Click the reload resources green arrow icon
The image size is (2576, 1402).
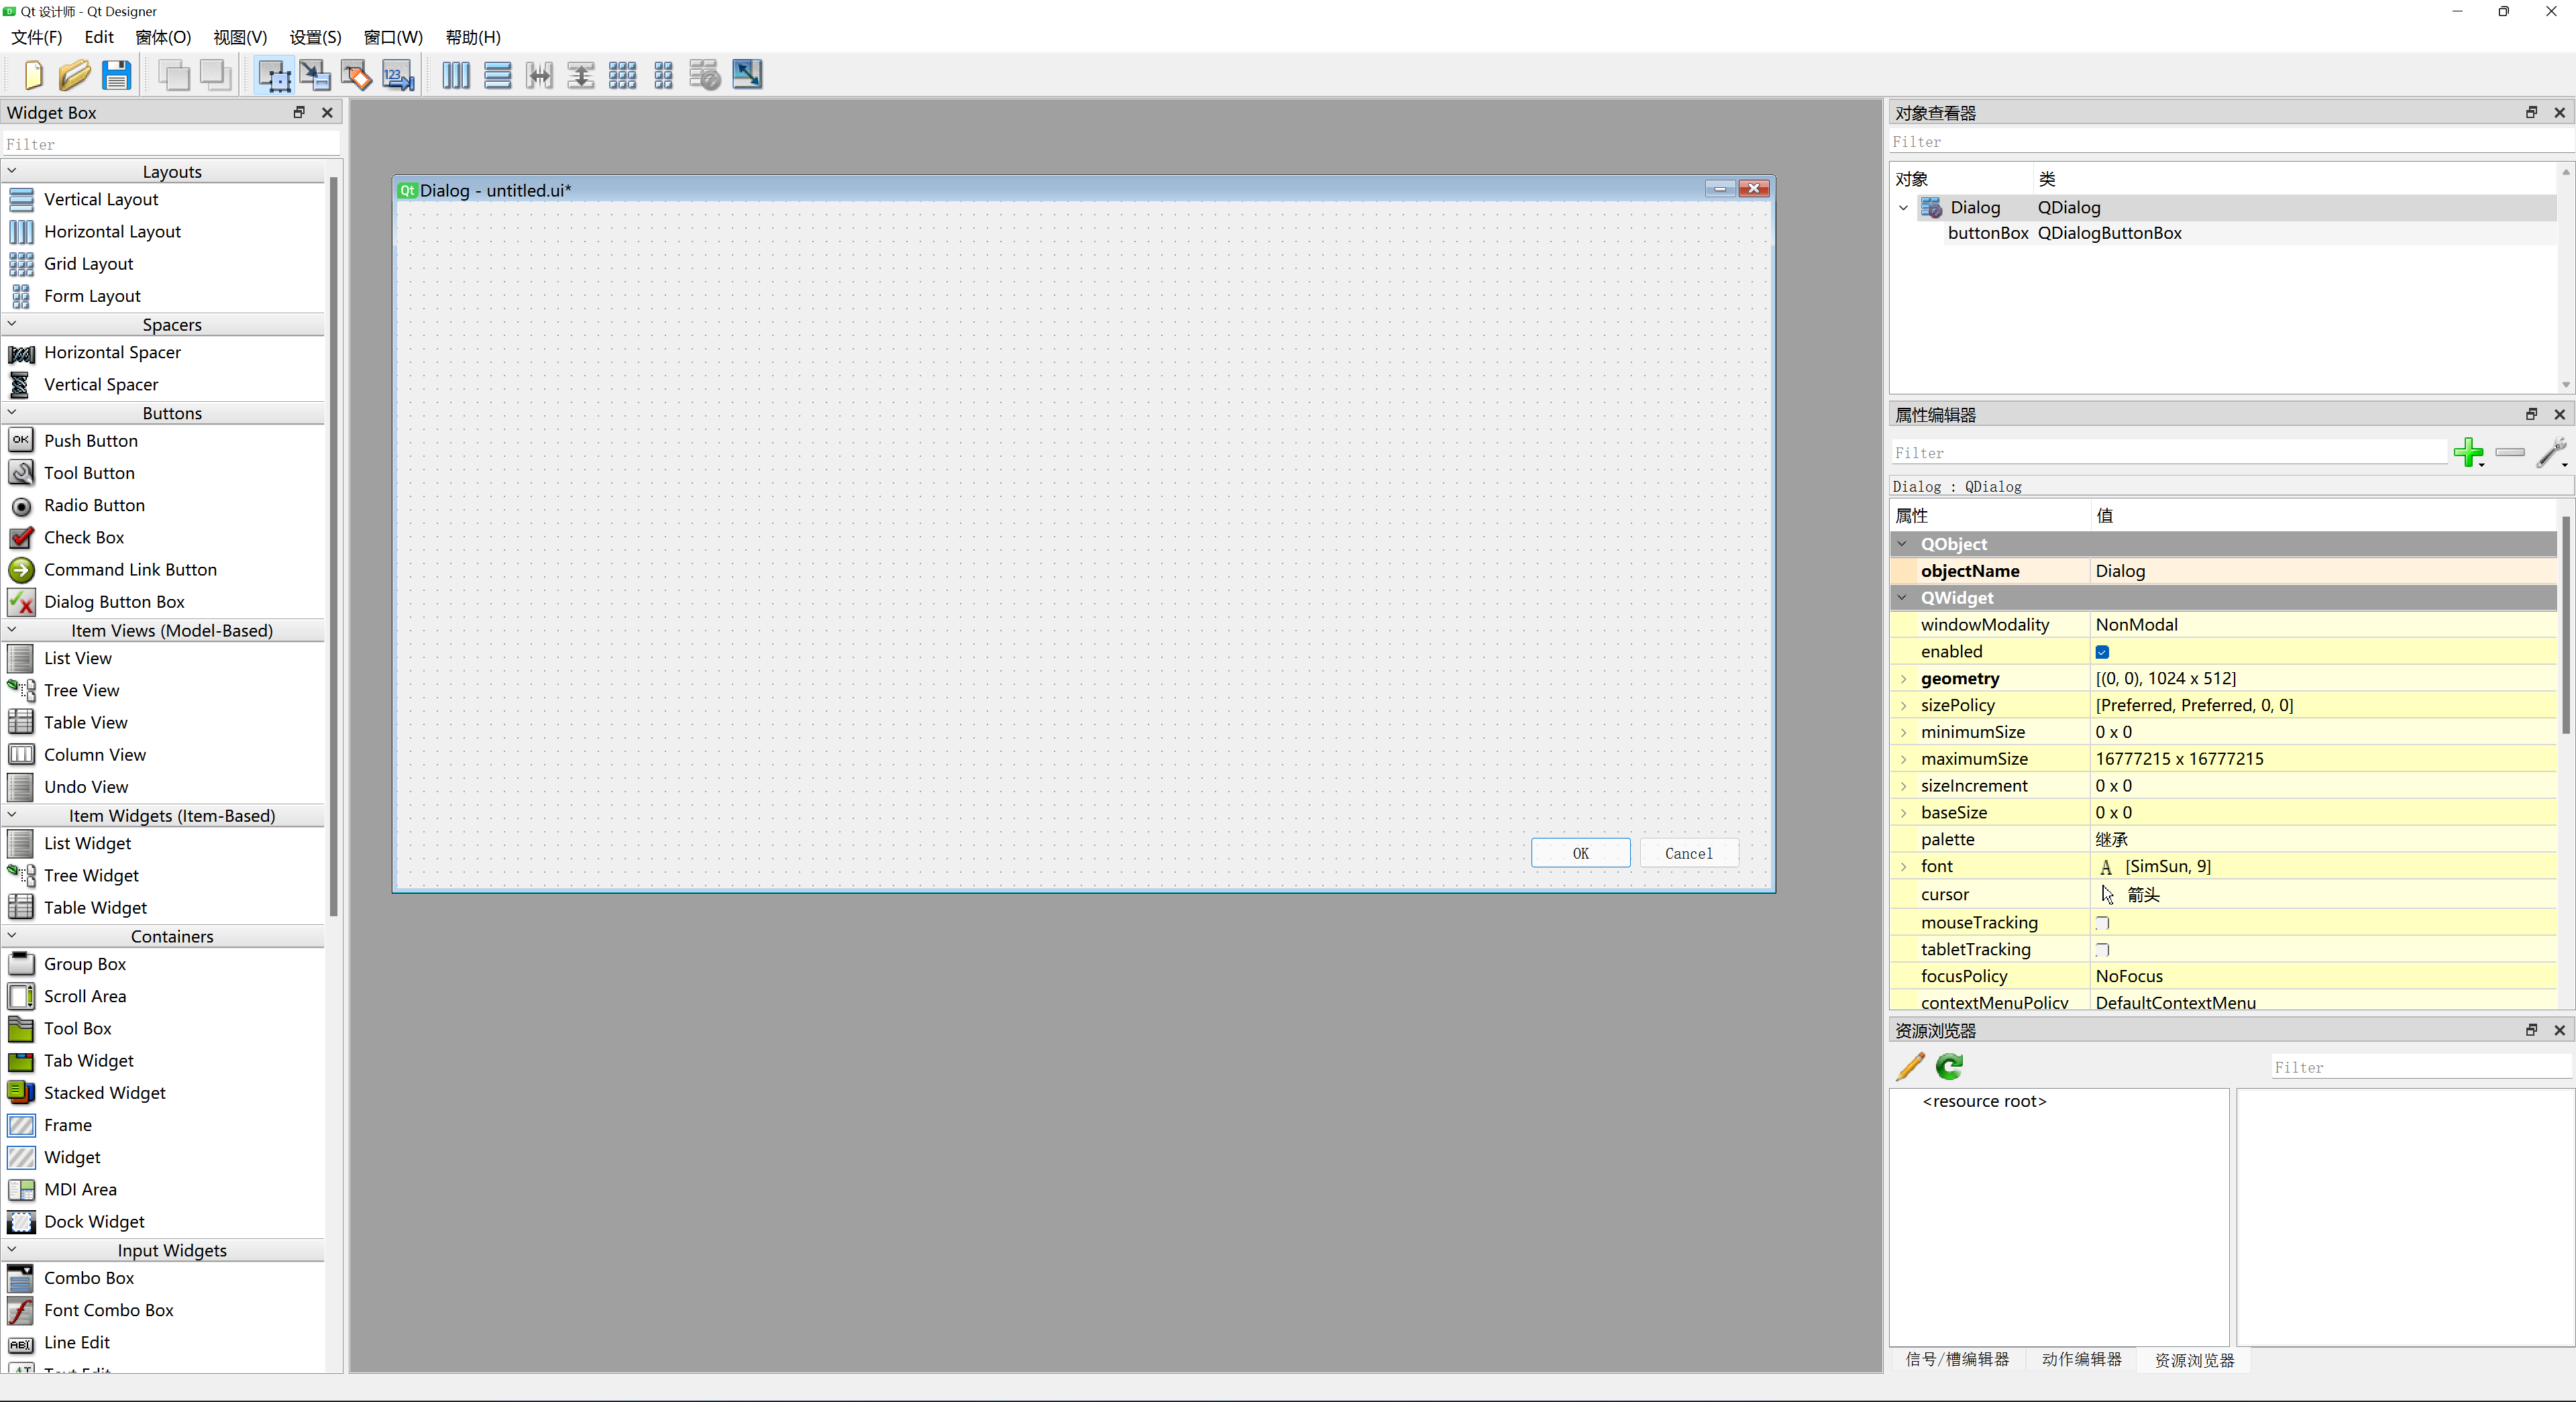point(1949,1066)
